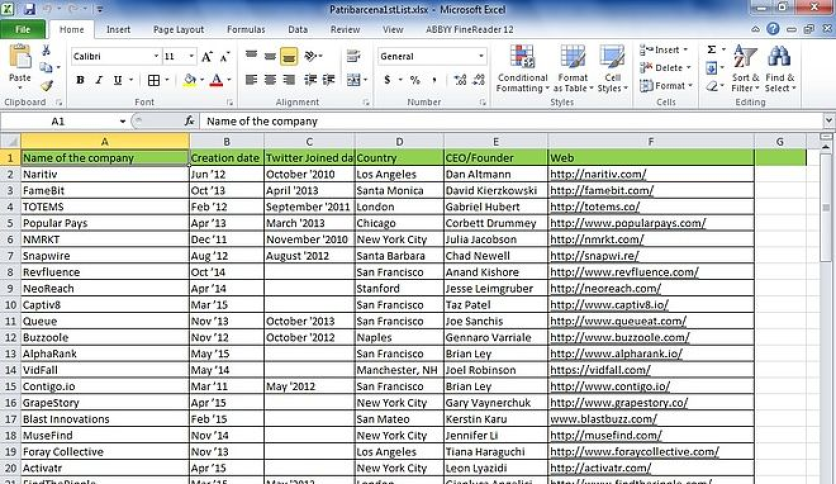Open the http://famebit.com/ link
This screenshot has width=836, height=484.
point(601,191)
